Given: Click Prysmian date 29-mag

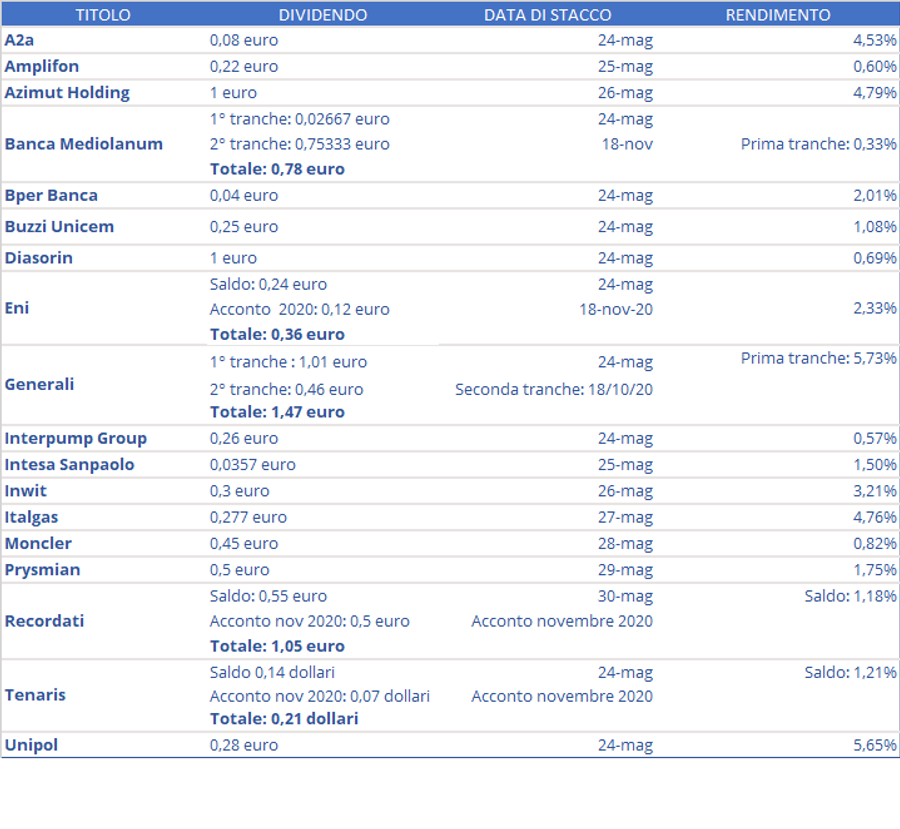Looking at the screenshot, I should [x=625, y=570].
